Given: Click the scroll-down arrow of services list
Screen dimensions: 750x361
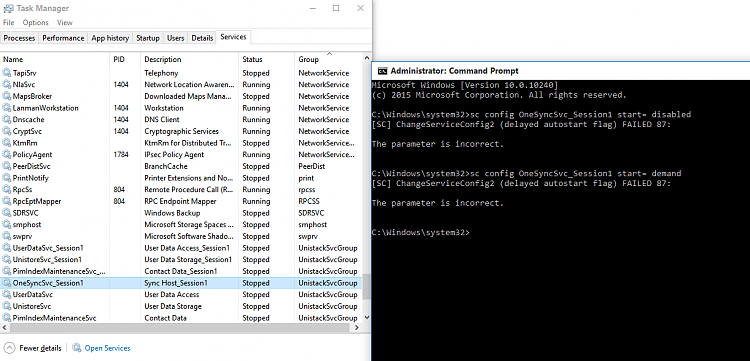Looking at the screenshot, I should 367,317.
